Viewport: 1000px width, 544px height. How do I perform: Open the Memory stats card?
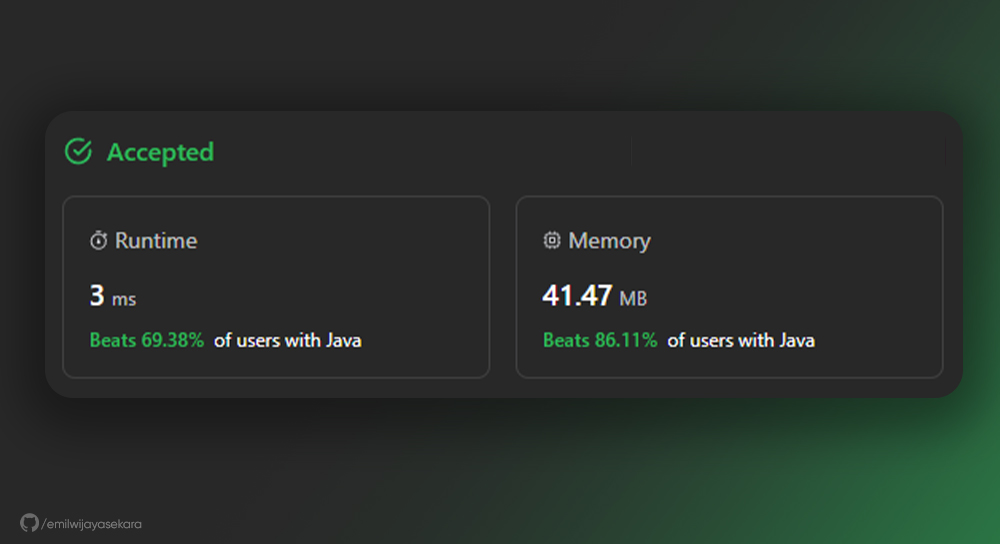[x=730, y=287]
